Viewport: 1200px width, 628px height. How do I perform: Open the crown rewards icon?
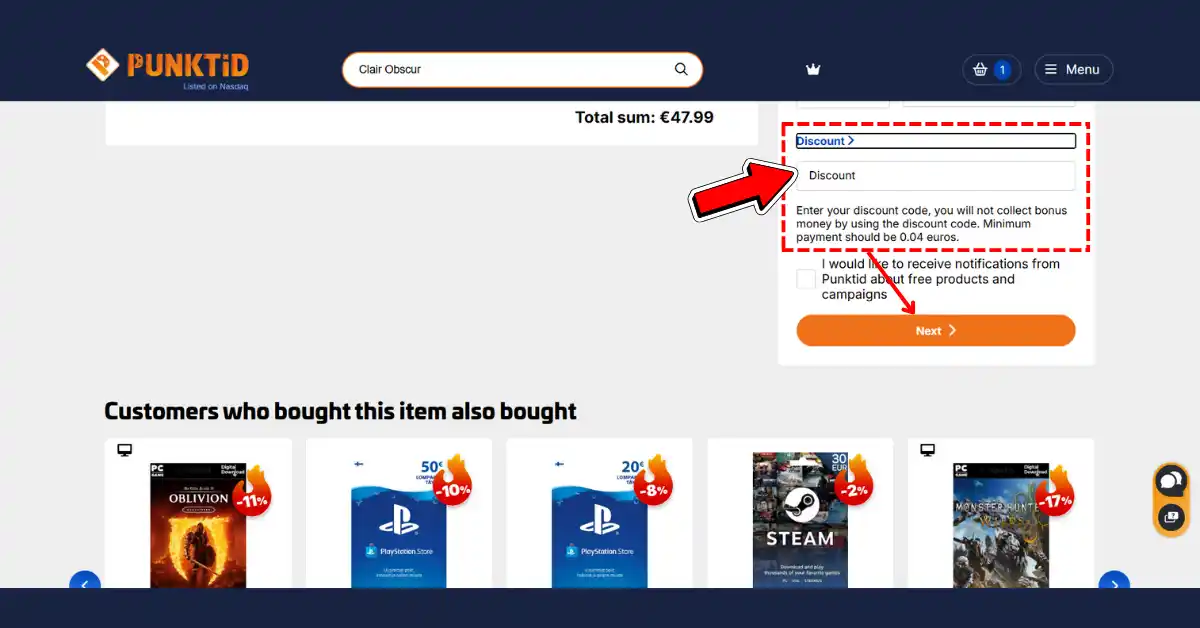pyautogui.click(x=813, y=69)
